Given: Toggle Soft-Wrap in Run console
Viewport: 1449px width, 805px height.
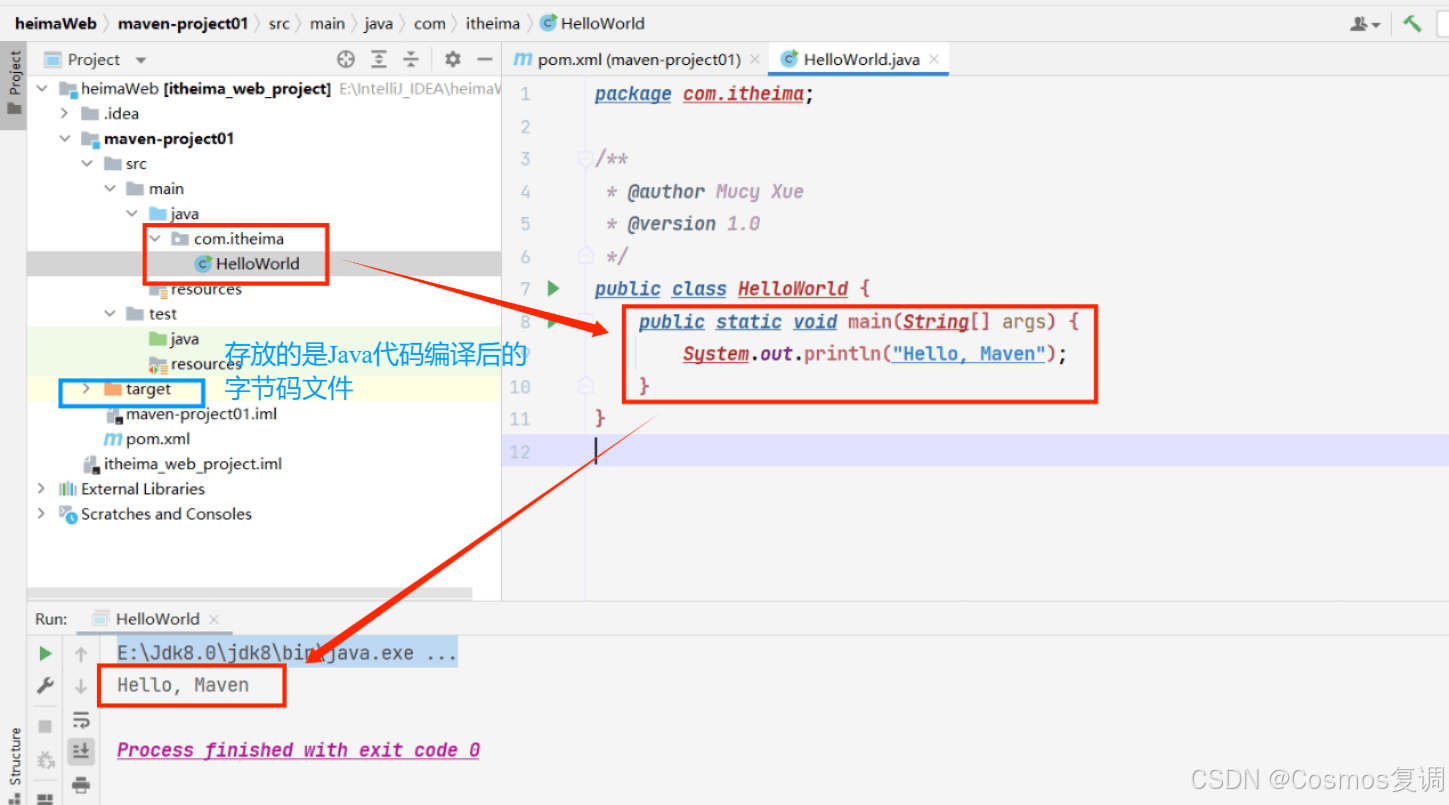Looking at the screenshot, I should pos(81,719).
